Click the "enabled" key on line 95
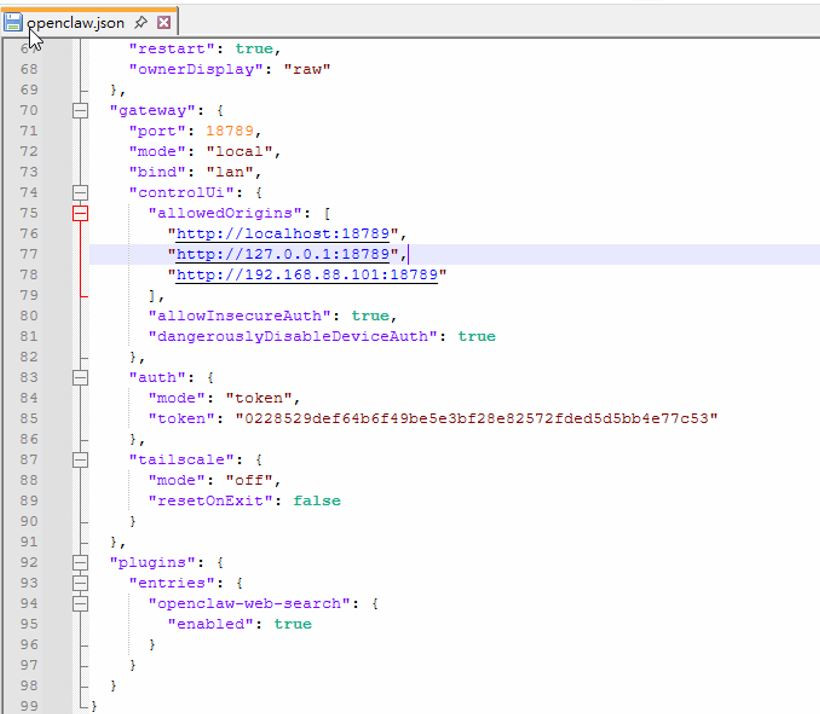 [x=211, y=624]
